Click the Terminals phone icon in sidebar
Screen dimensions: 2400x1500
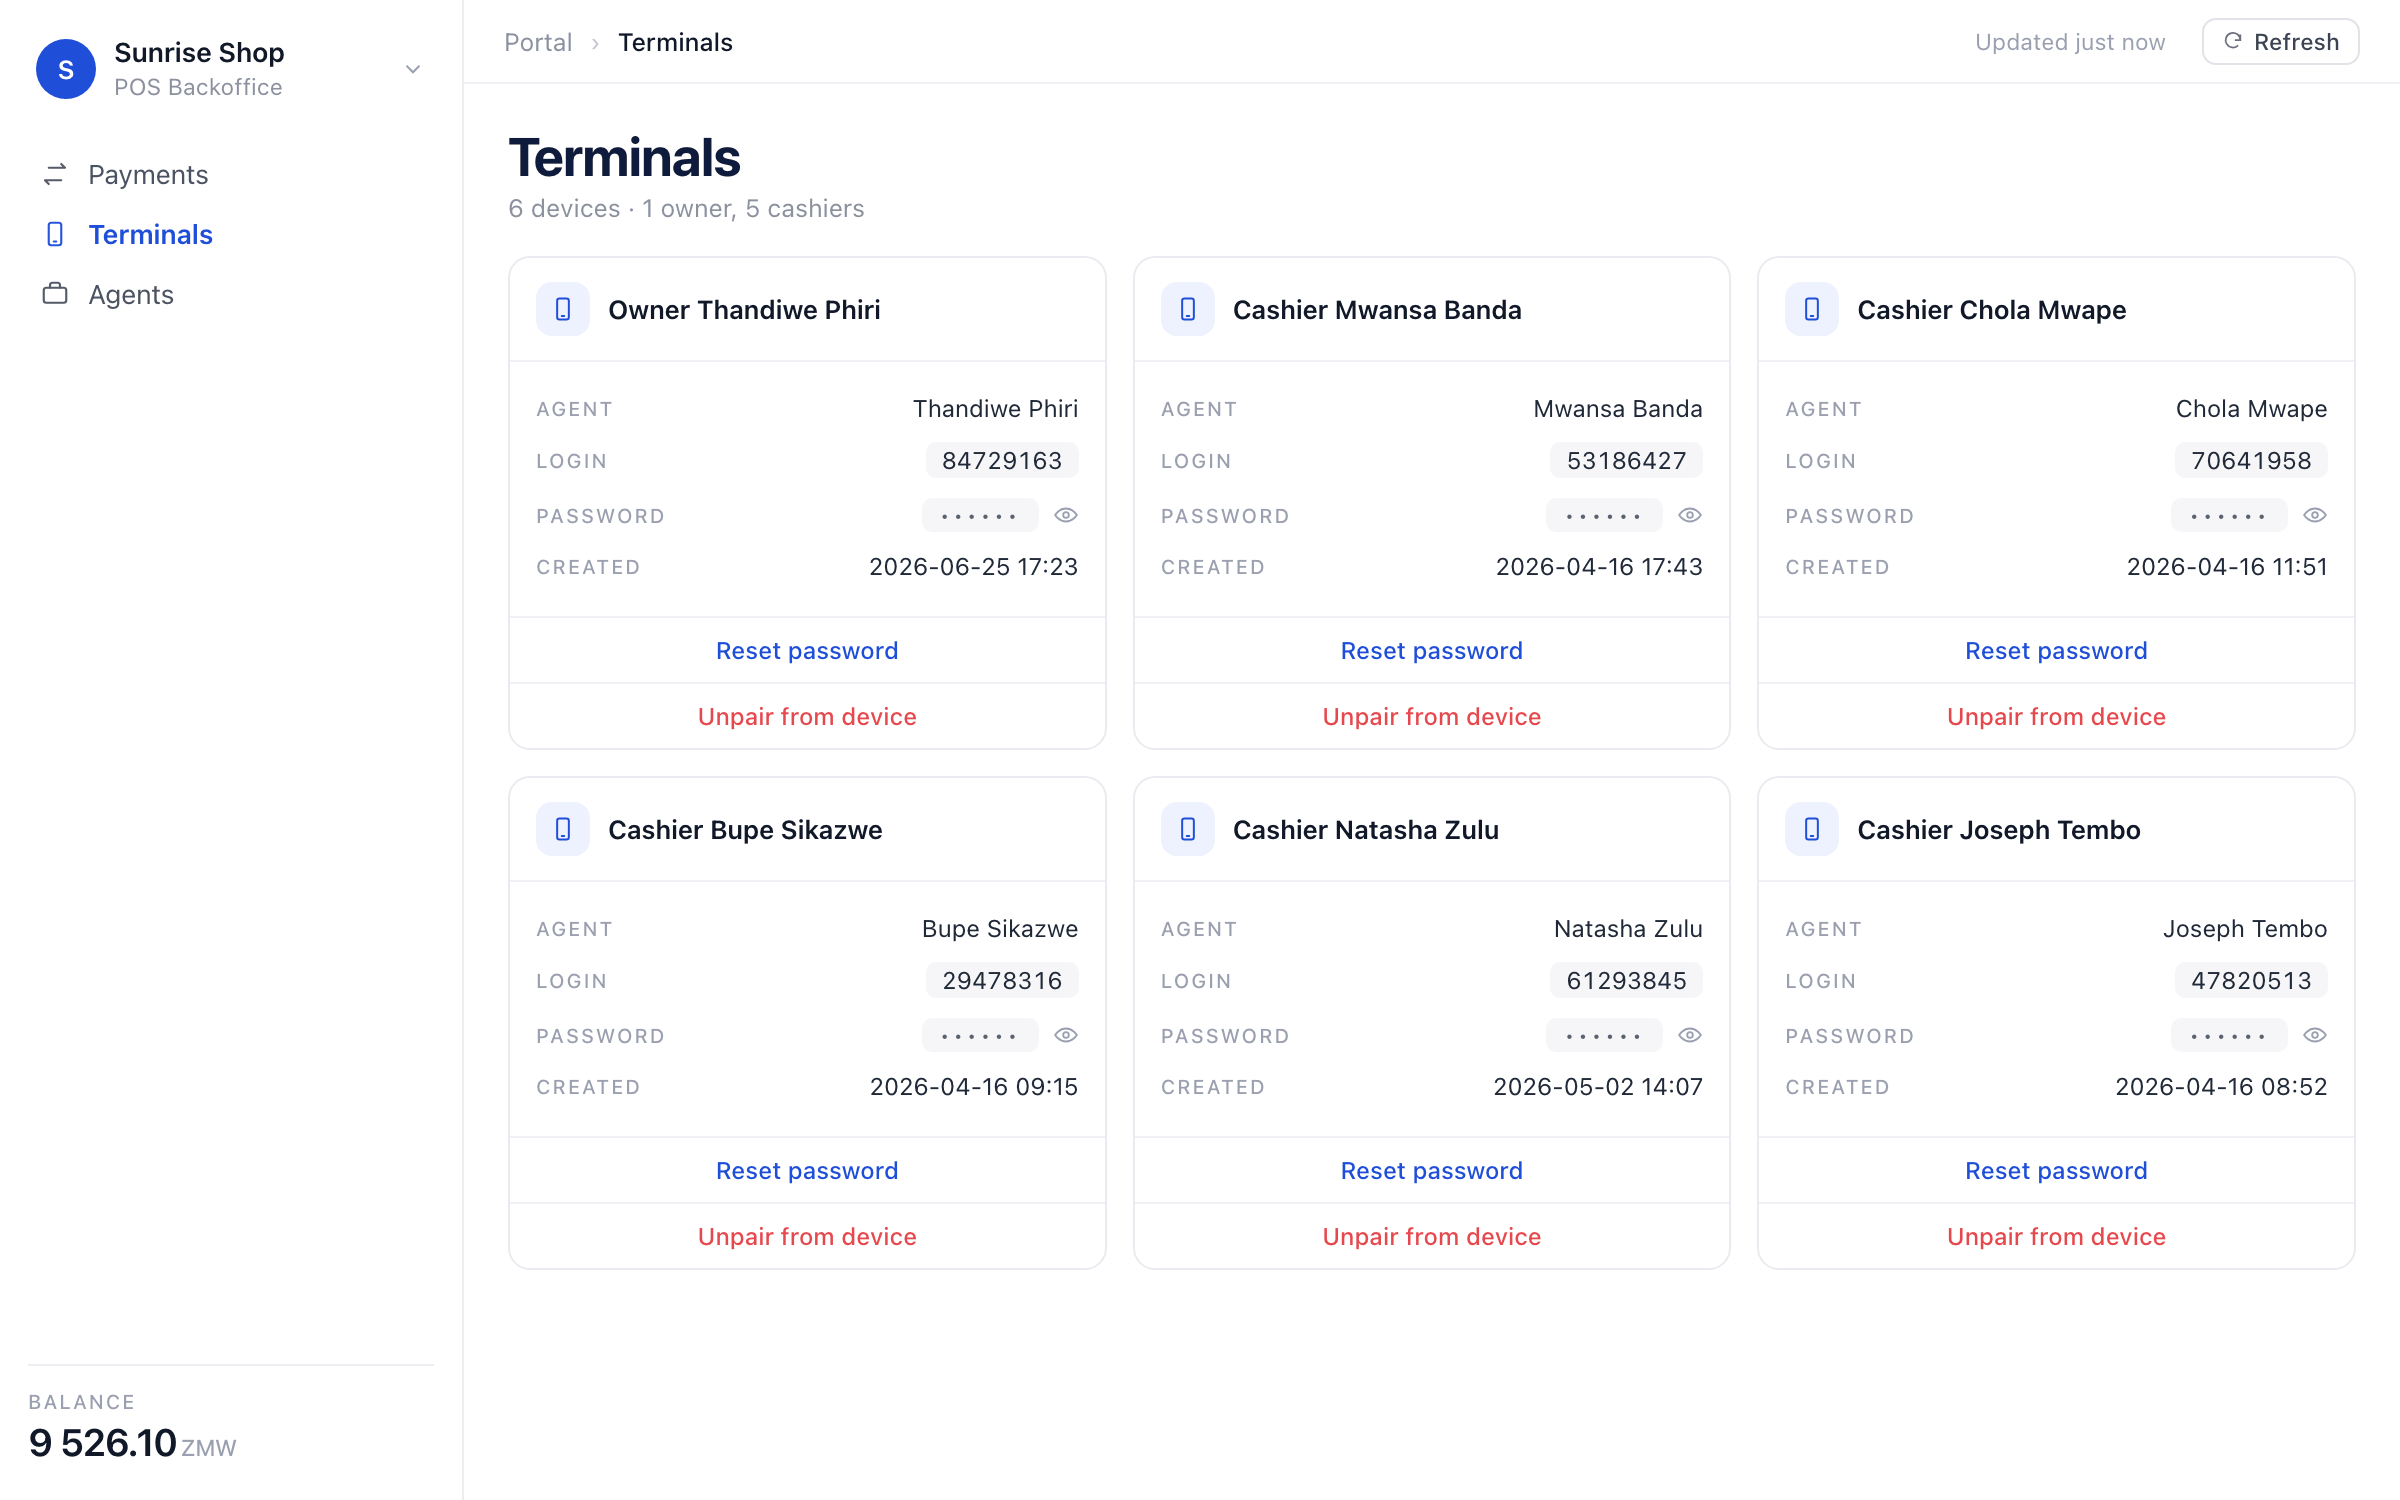click(x=55, y=234)
